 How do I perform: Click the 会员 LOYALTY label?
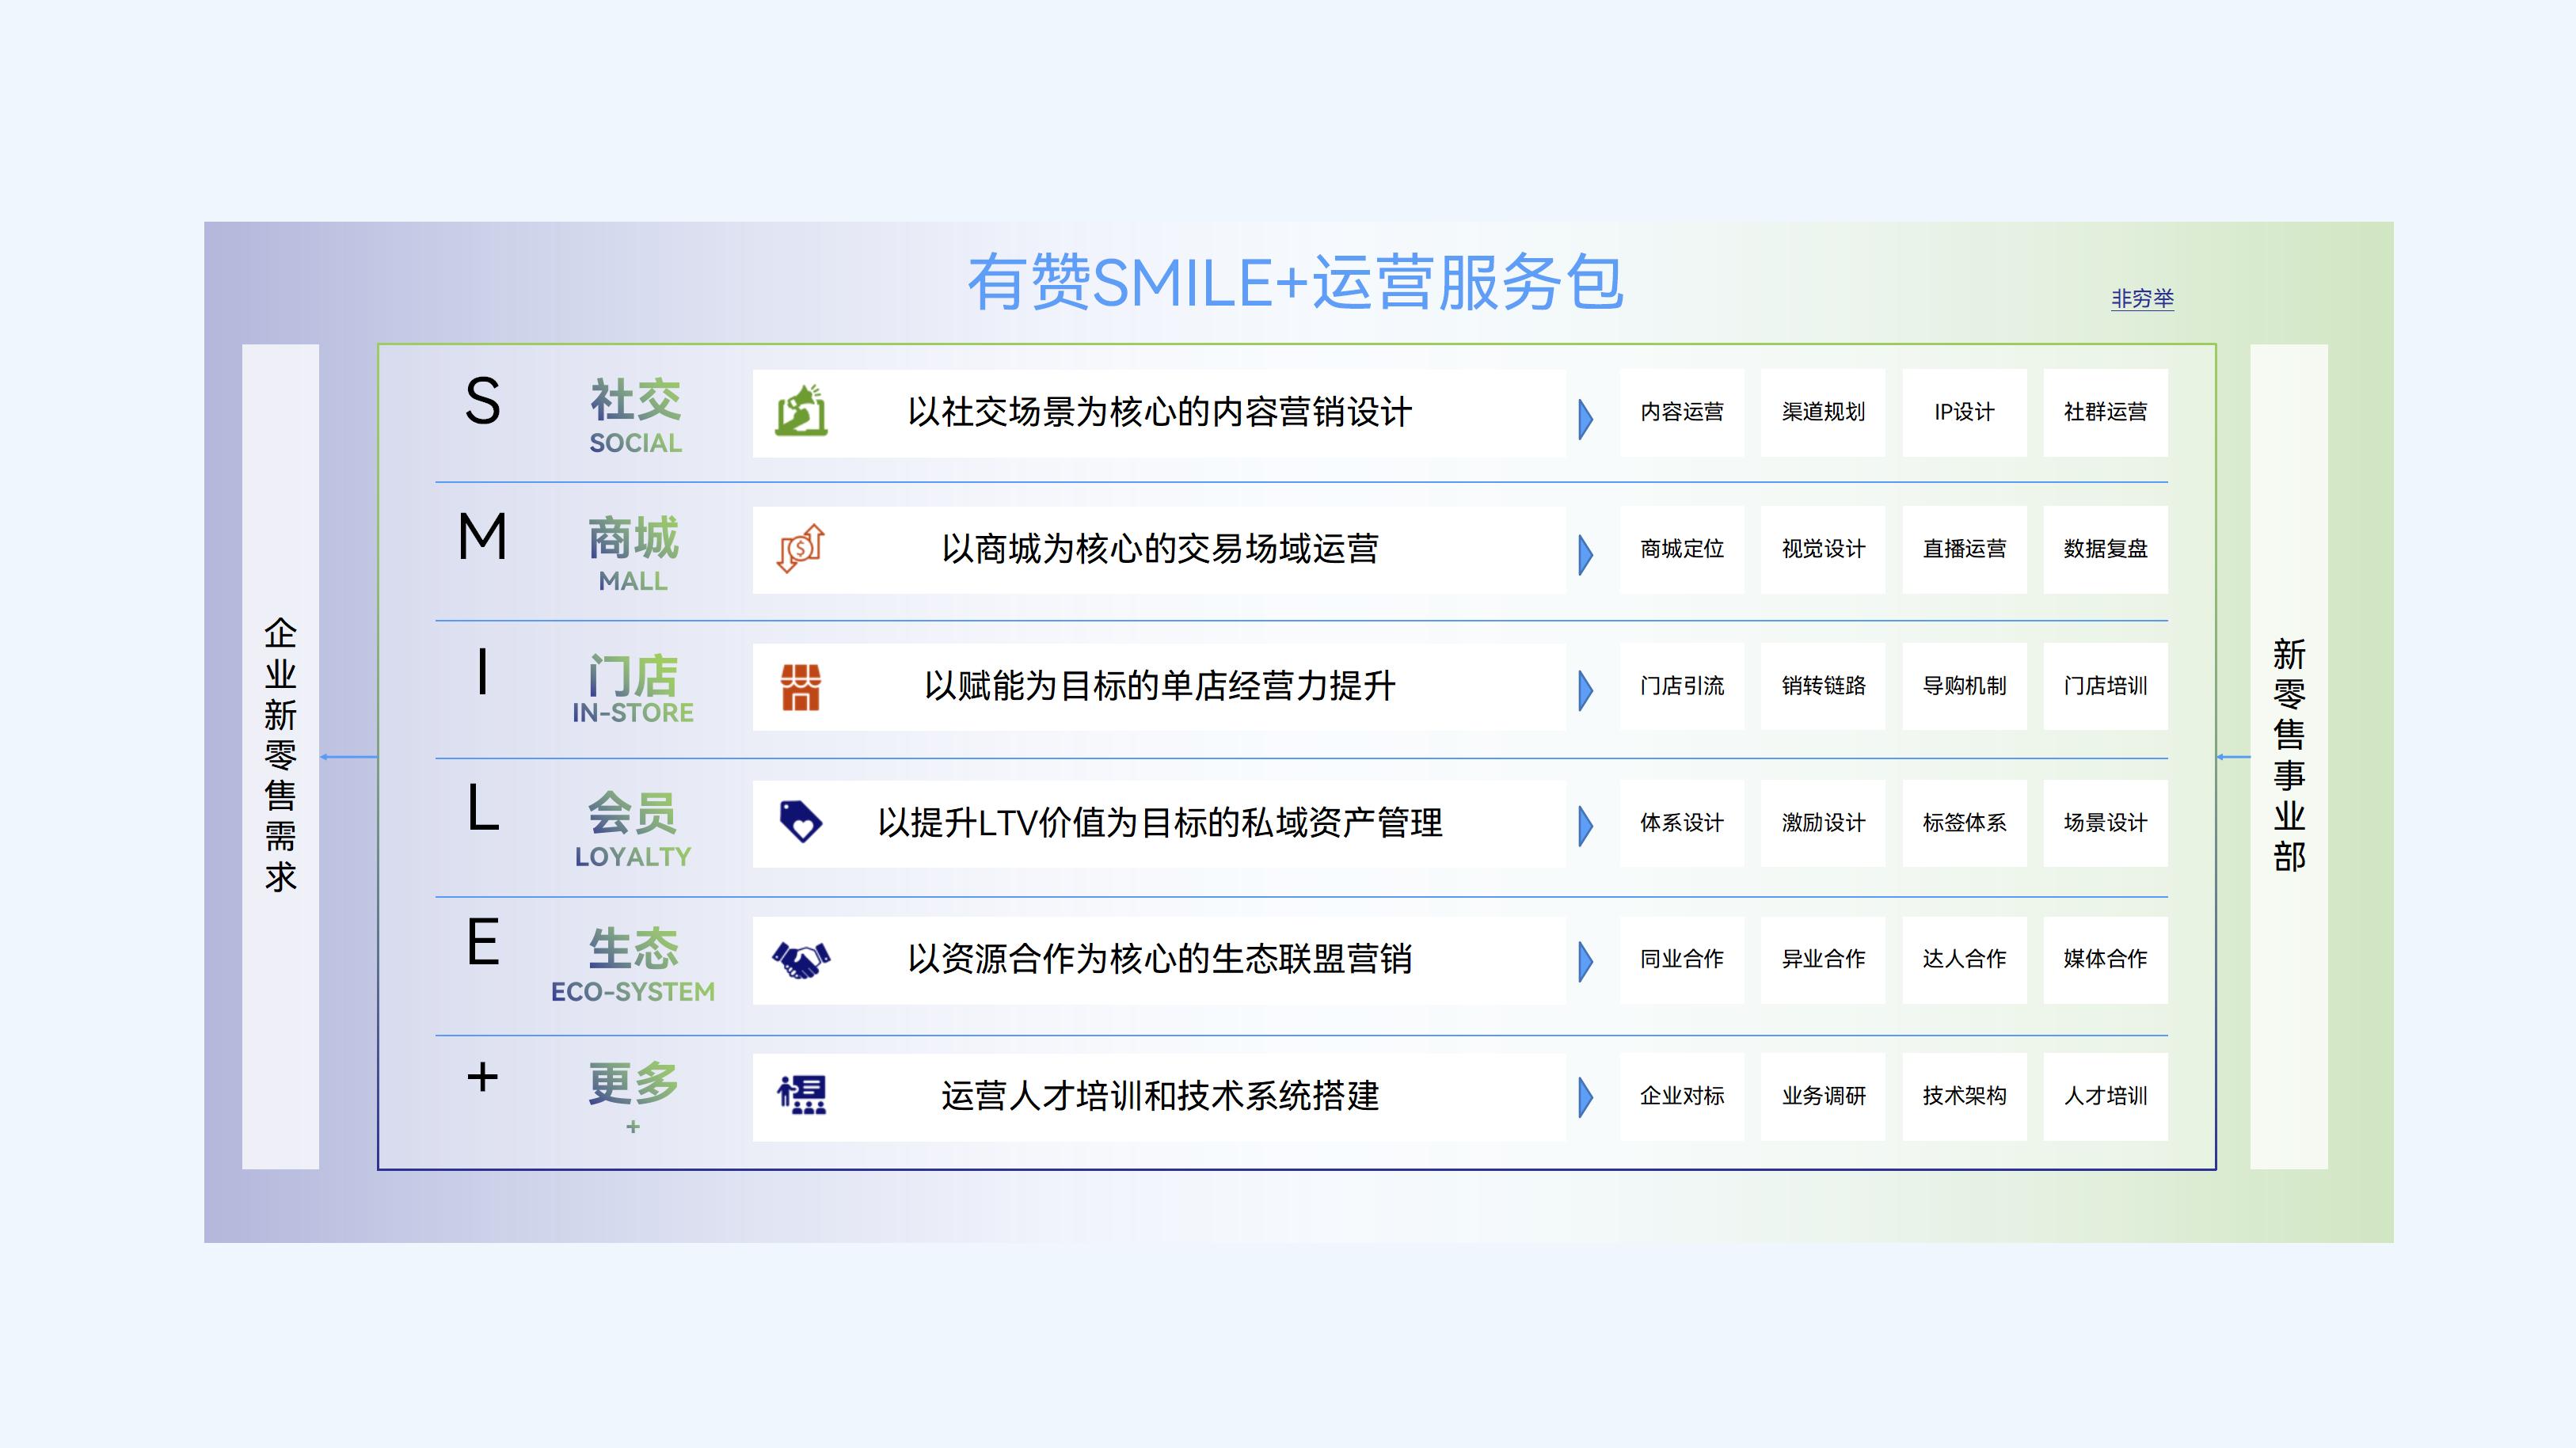(633, 828)
